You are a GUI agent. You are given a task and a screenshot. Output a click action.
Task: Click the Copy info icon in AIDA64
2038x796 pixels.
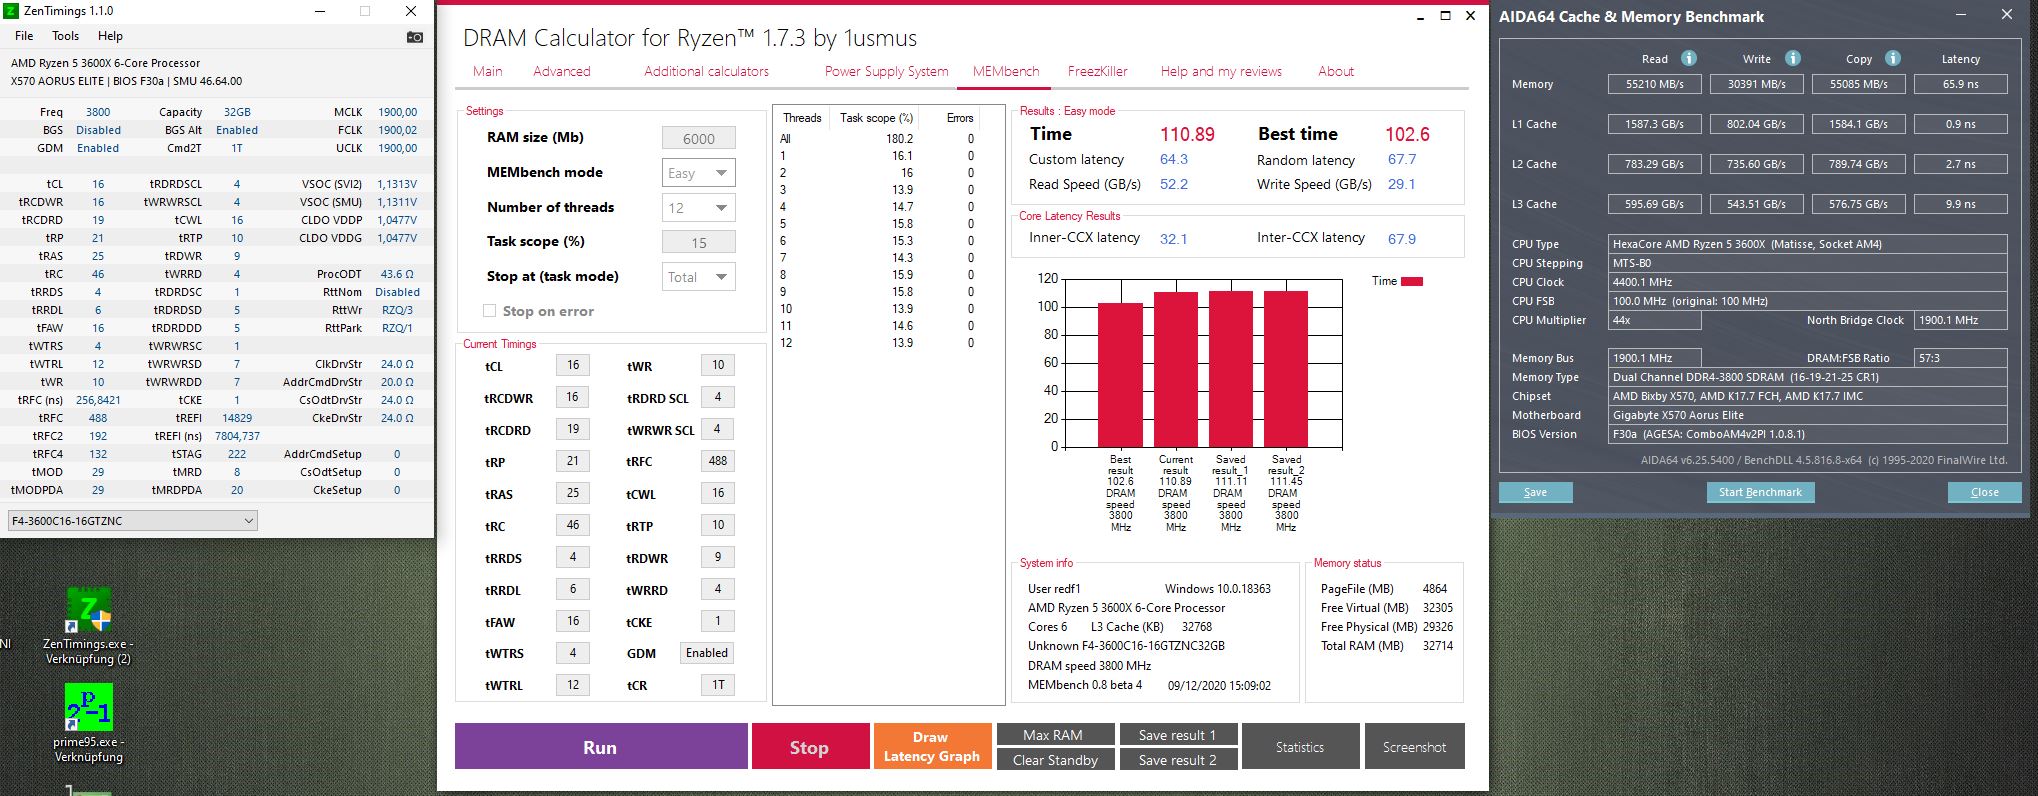[1892, 58]
